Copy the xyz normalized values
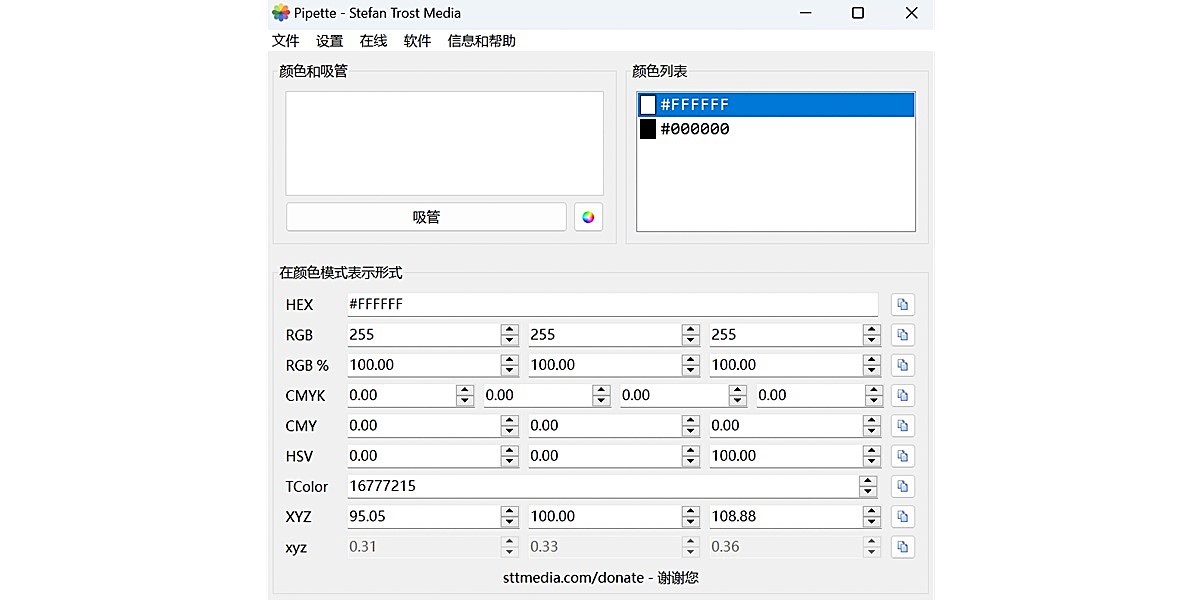 (x=903, y=546)
